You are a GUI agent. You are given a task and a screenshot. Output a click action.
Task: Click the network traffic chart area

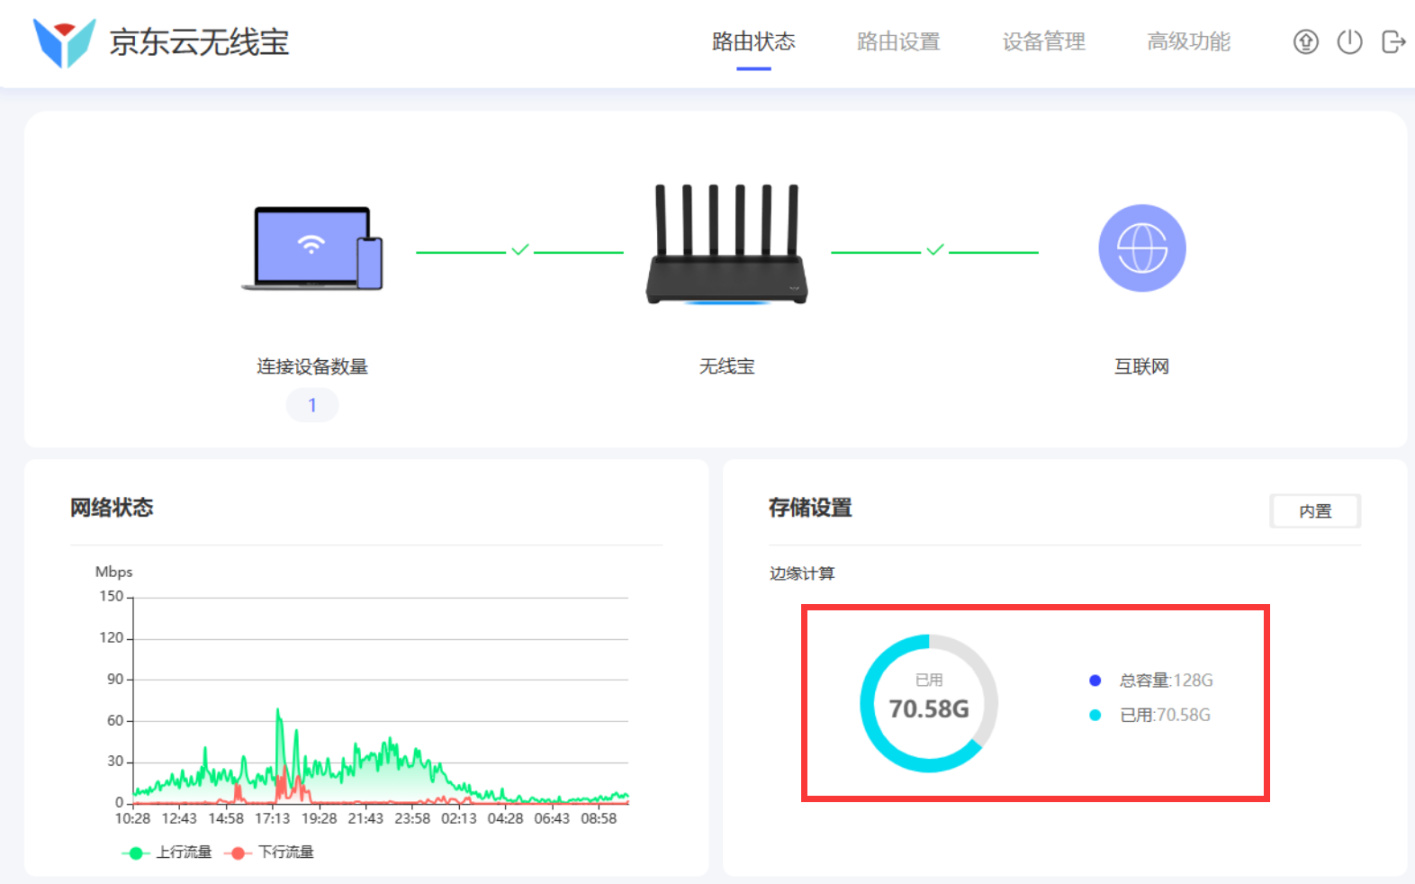[381, 700]
